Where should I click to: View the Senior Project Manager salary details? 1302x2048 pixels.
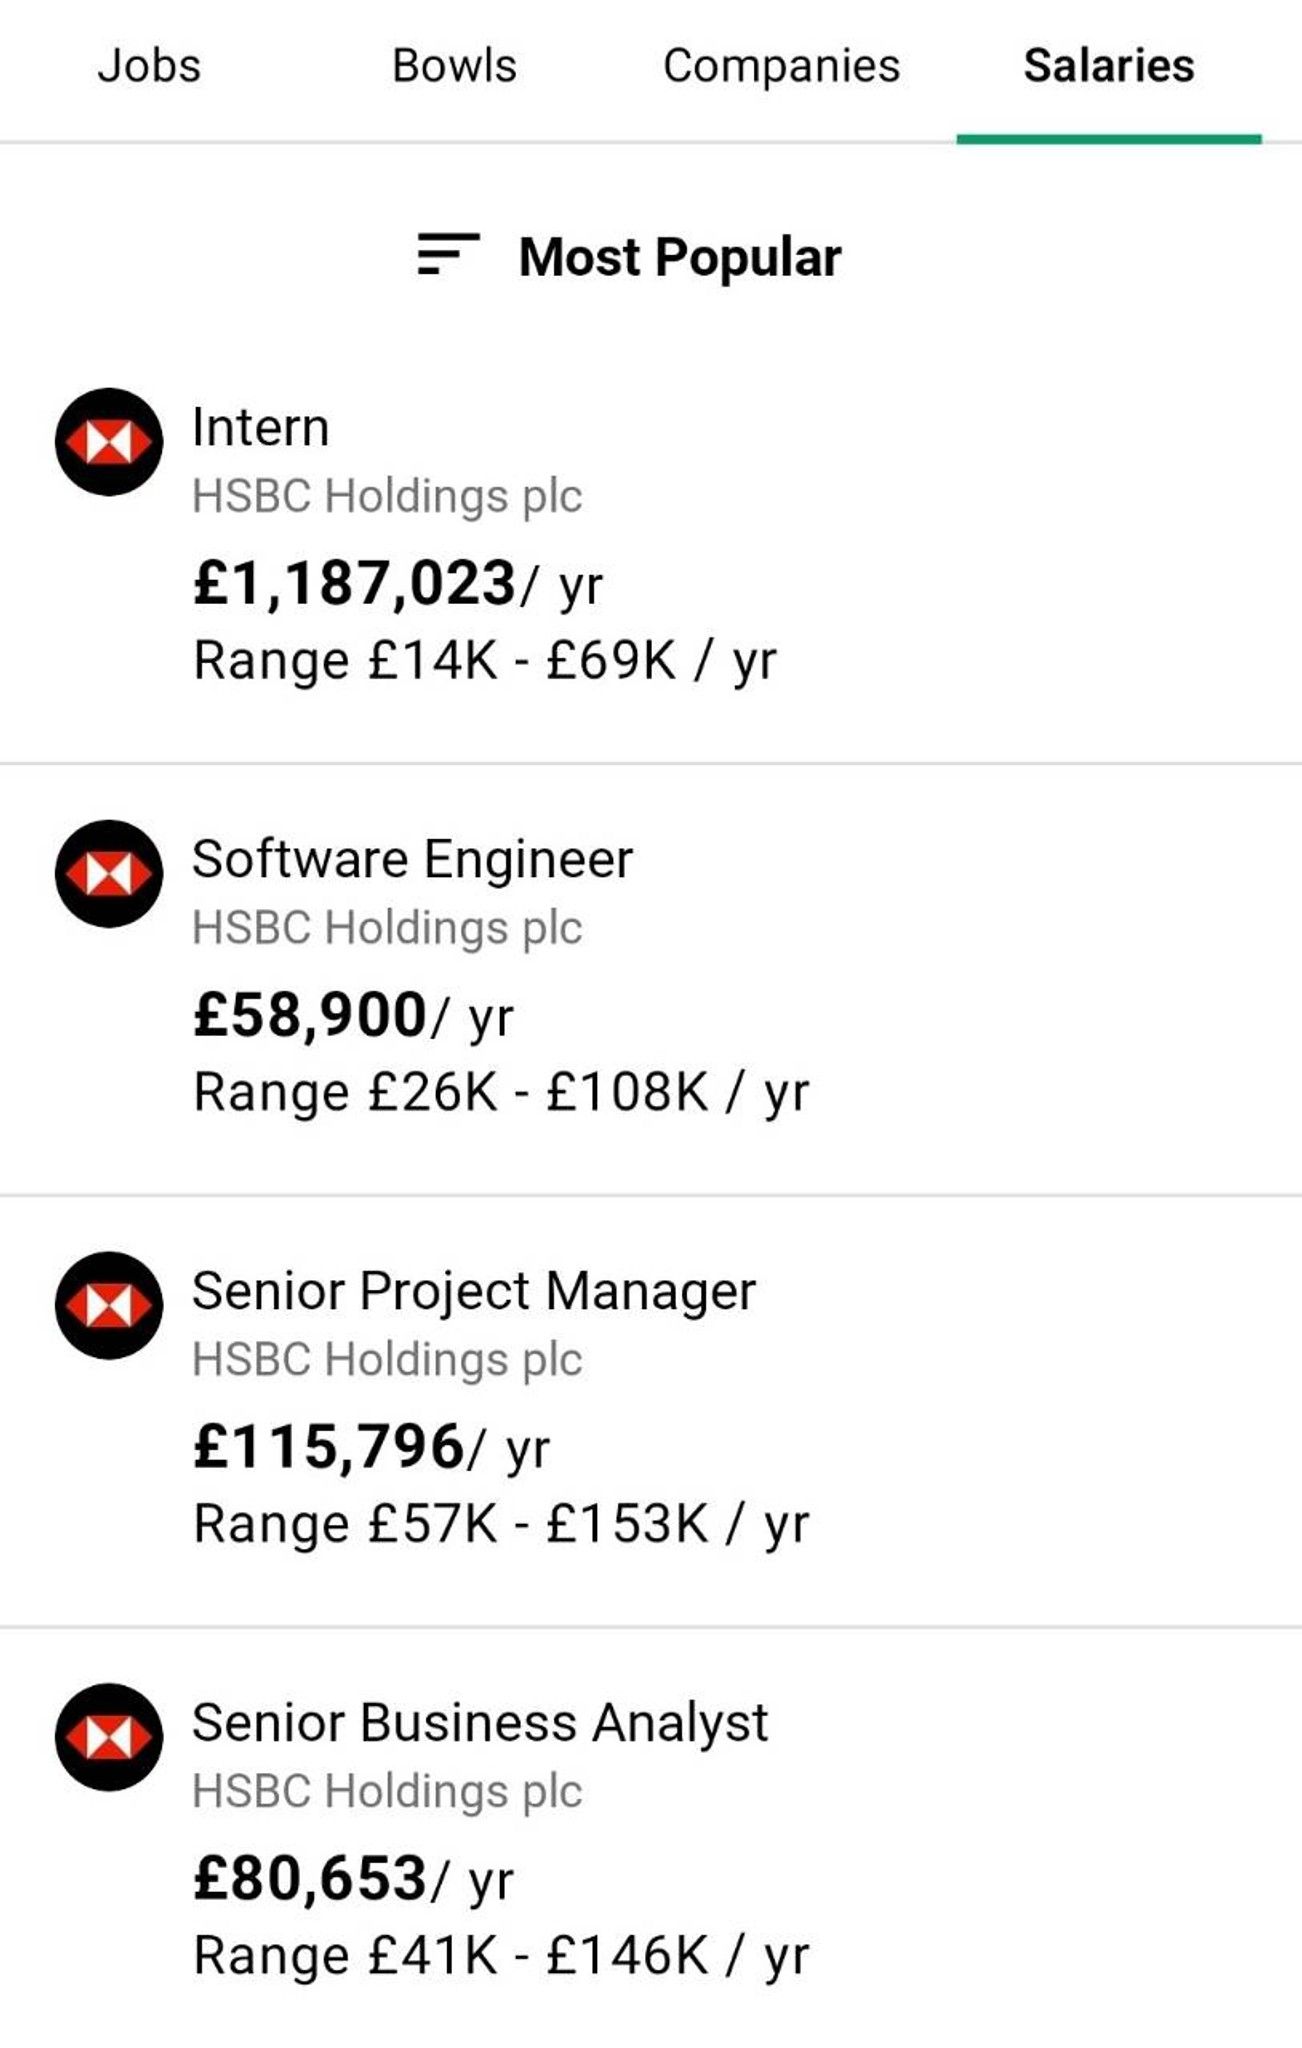click(x=476, y=1290)
